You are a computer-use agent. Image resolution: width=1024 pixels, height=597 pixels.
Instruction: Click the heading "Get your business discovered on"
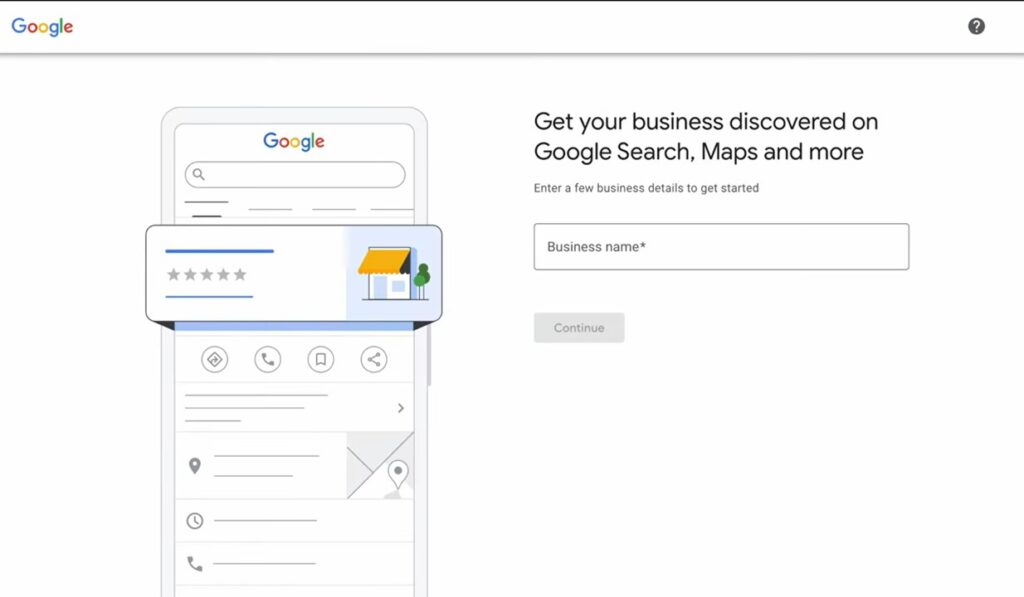(706, 121)
